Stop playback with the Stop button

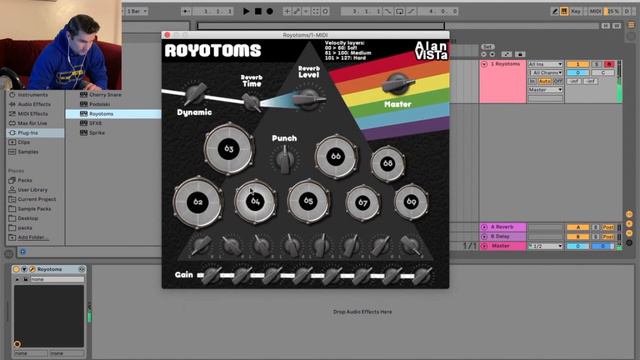coord(258,11)
